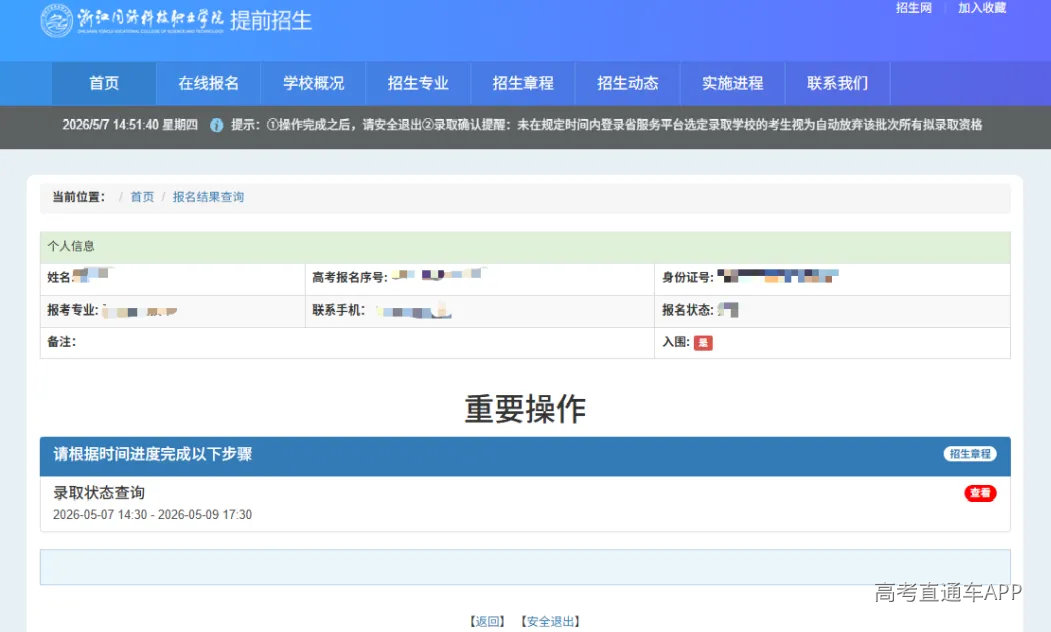Click the 备注 label
This screenshot has width=1051, height=632.
point(62,342)
